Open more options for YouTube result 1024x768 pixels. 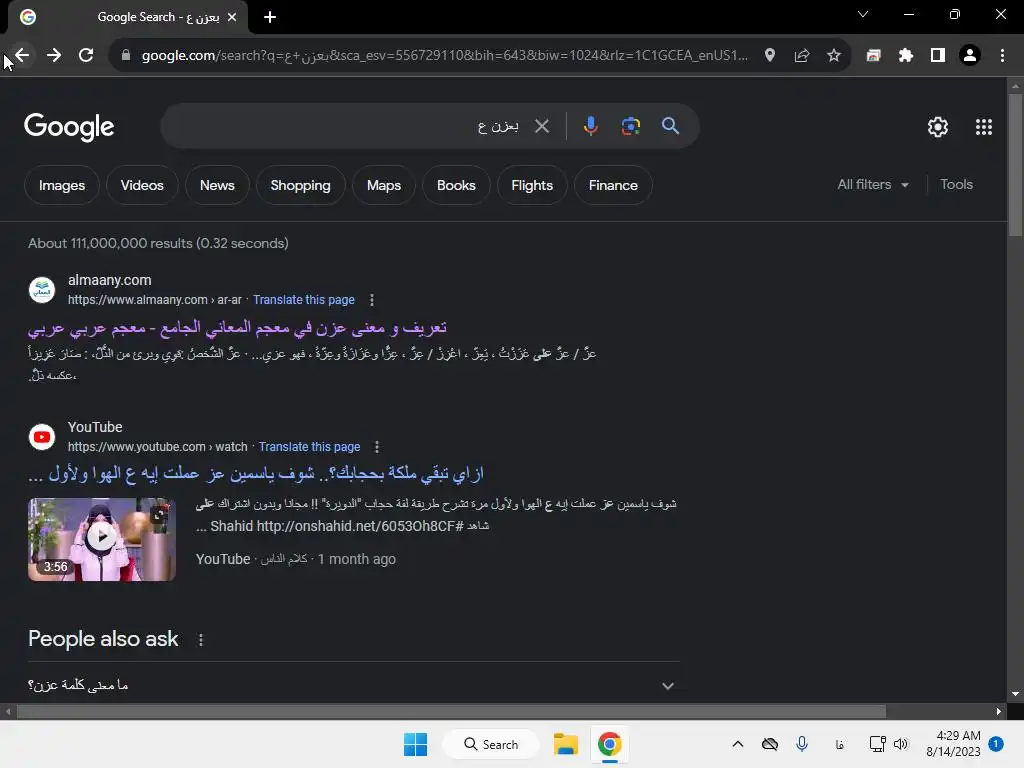(x=377, y=447)
